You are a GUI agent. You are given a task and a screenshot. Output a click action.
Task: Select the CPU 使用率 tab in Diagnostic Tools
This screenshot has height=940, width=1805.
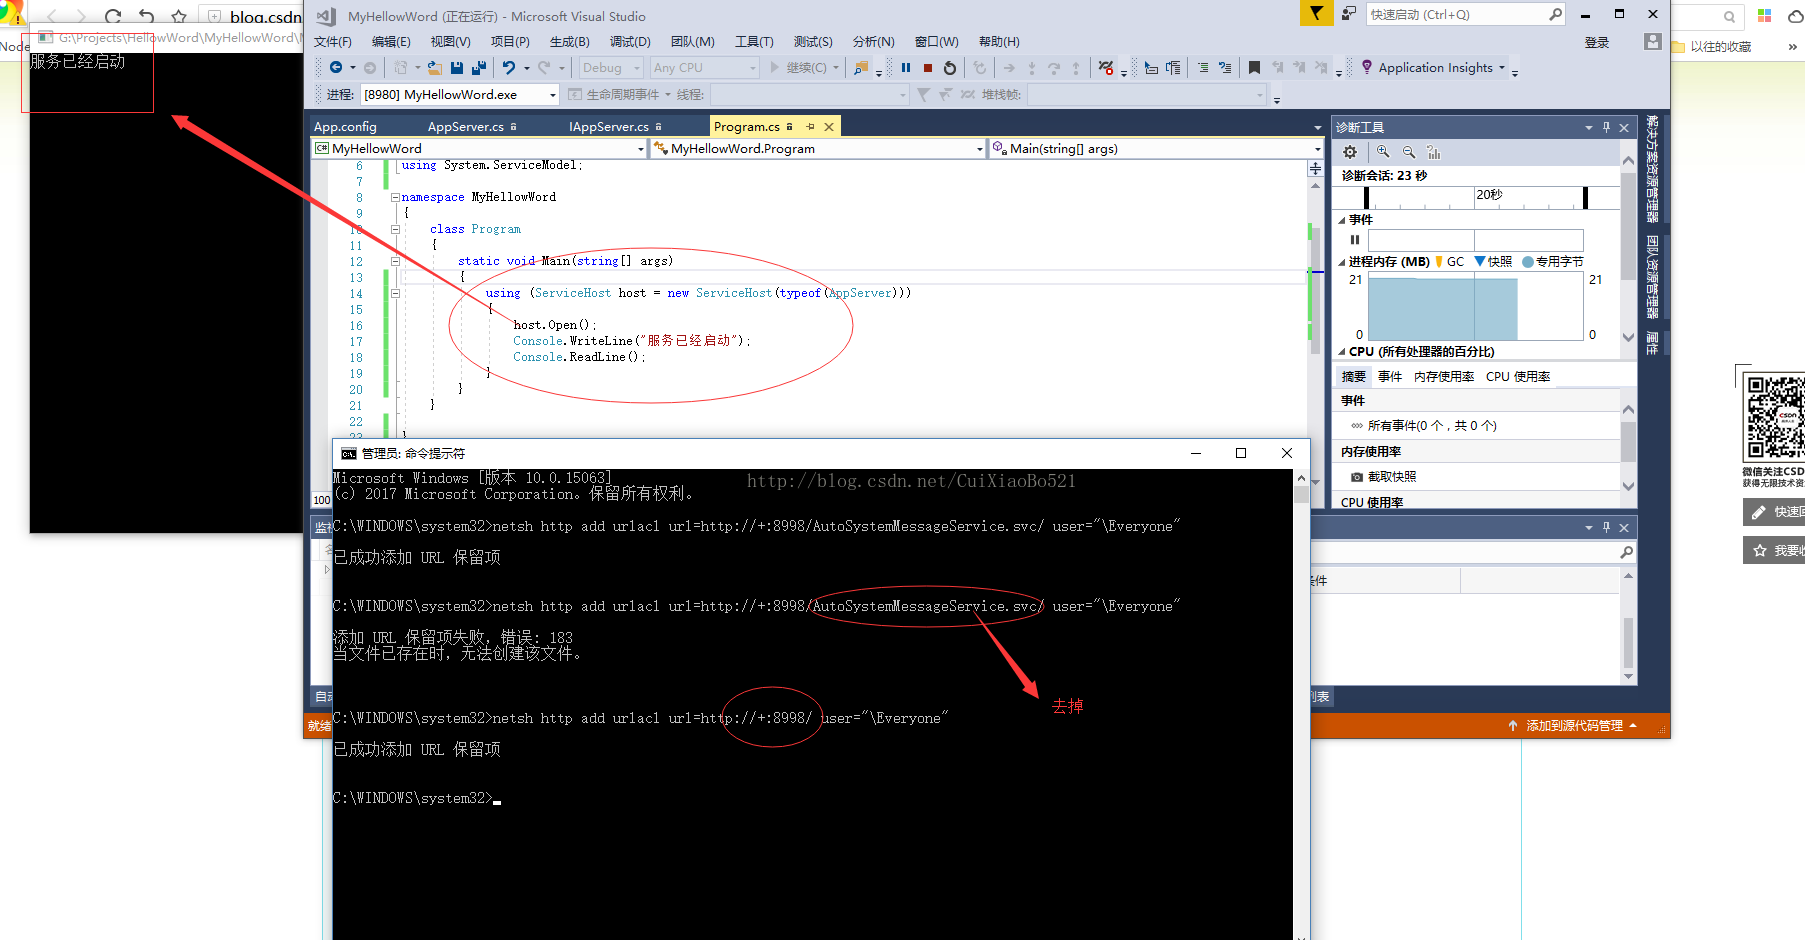coord(1518,377)
